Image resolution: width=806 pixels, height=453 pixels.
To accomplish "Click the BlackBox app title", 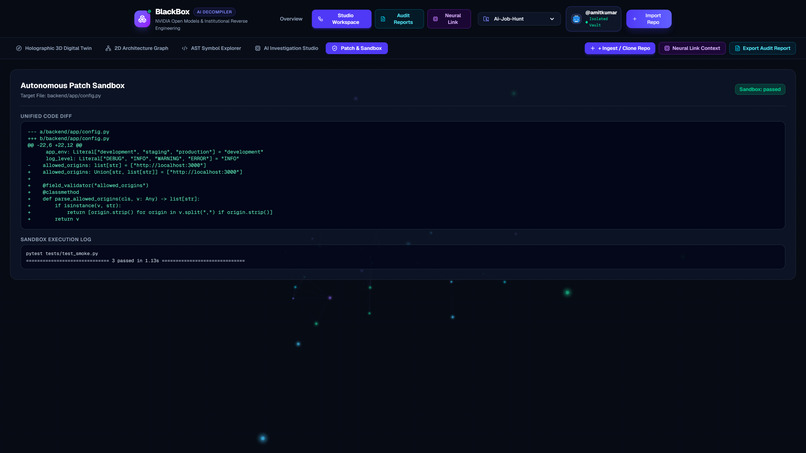I will tap(172, 12).
